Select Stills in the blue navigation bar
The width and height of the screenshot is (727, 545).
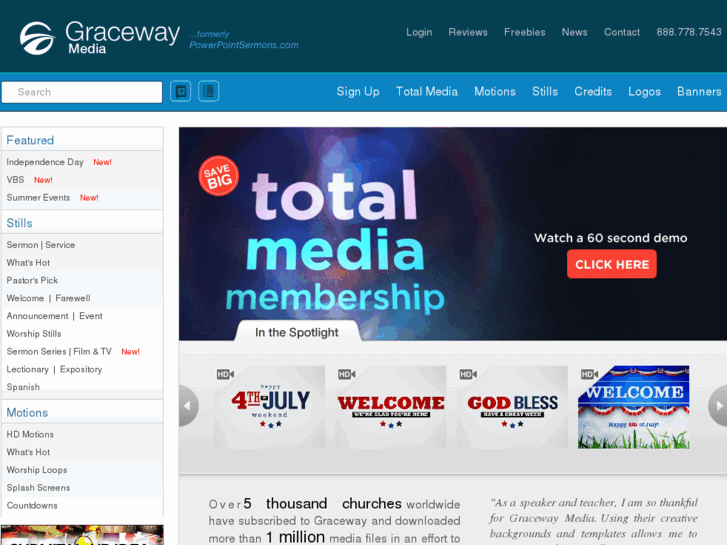point(545,91)
